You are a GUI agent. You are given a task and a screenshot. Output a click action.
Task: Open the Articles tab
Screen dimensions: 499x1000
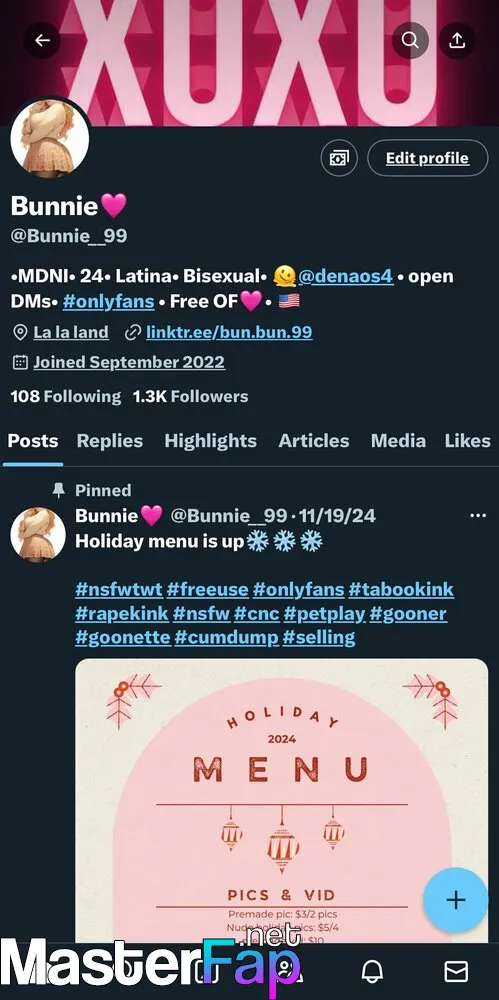point(313,441)
